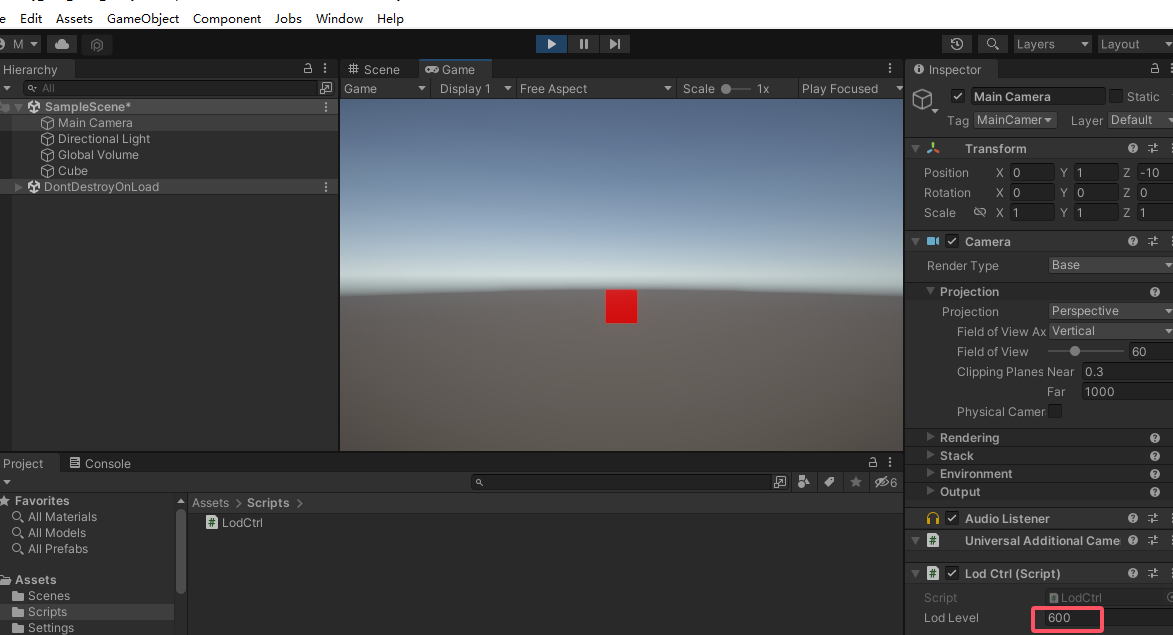Select the Cube object in Hierarchy
The image size is (1173, 635).
[72, 171]
